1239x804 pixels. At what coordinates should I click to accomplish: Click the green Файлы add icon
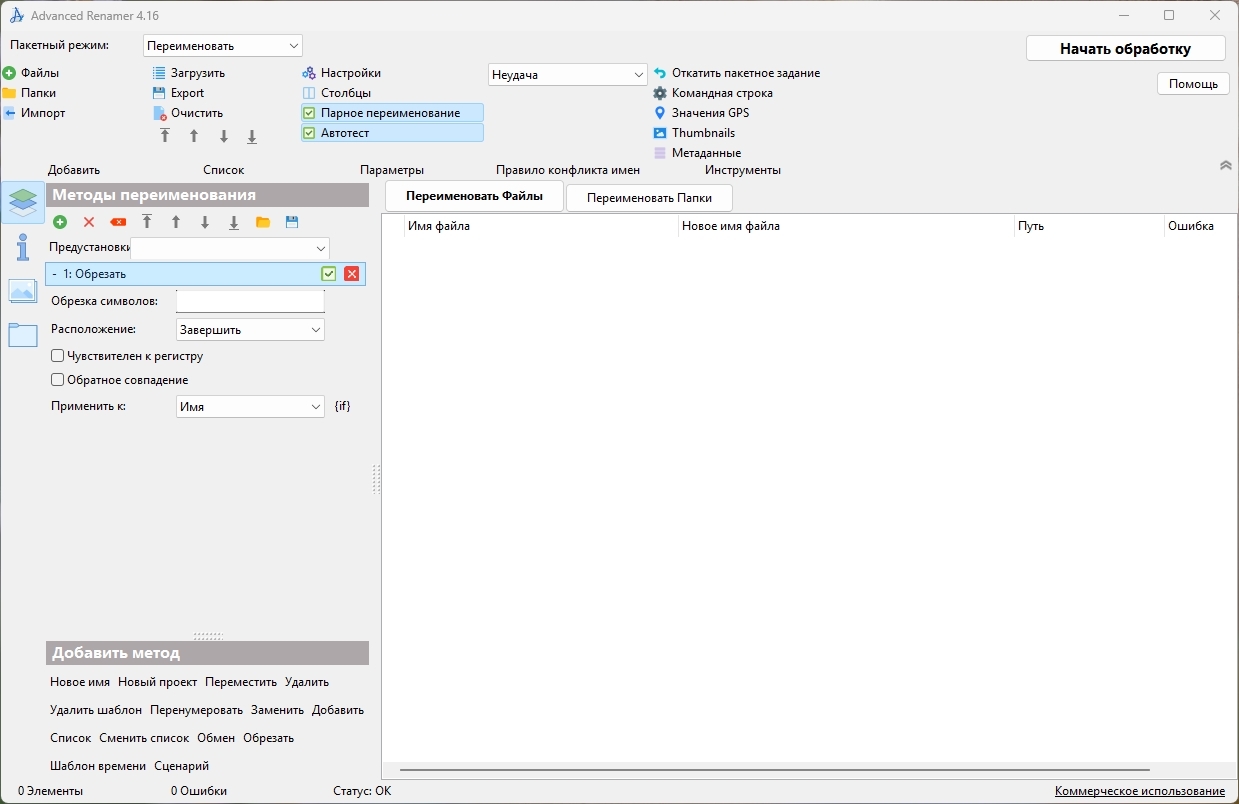point(9,73)
